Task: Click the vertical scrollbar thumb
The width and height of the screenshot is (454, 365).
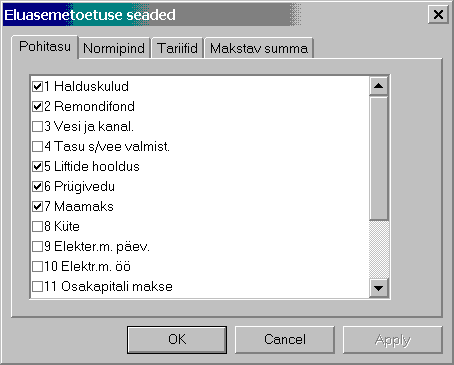Action: (378, 158)
